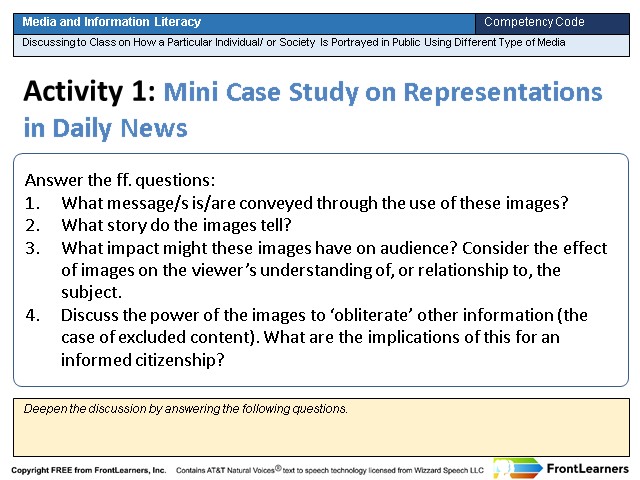Image resolution: width=640 pixels, height=480 pixels.
Task: Click the 'Contains AT&T Natural Voices' footer text
Action: (x=330, y=470)
